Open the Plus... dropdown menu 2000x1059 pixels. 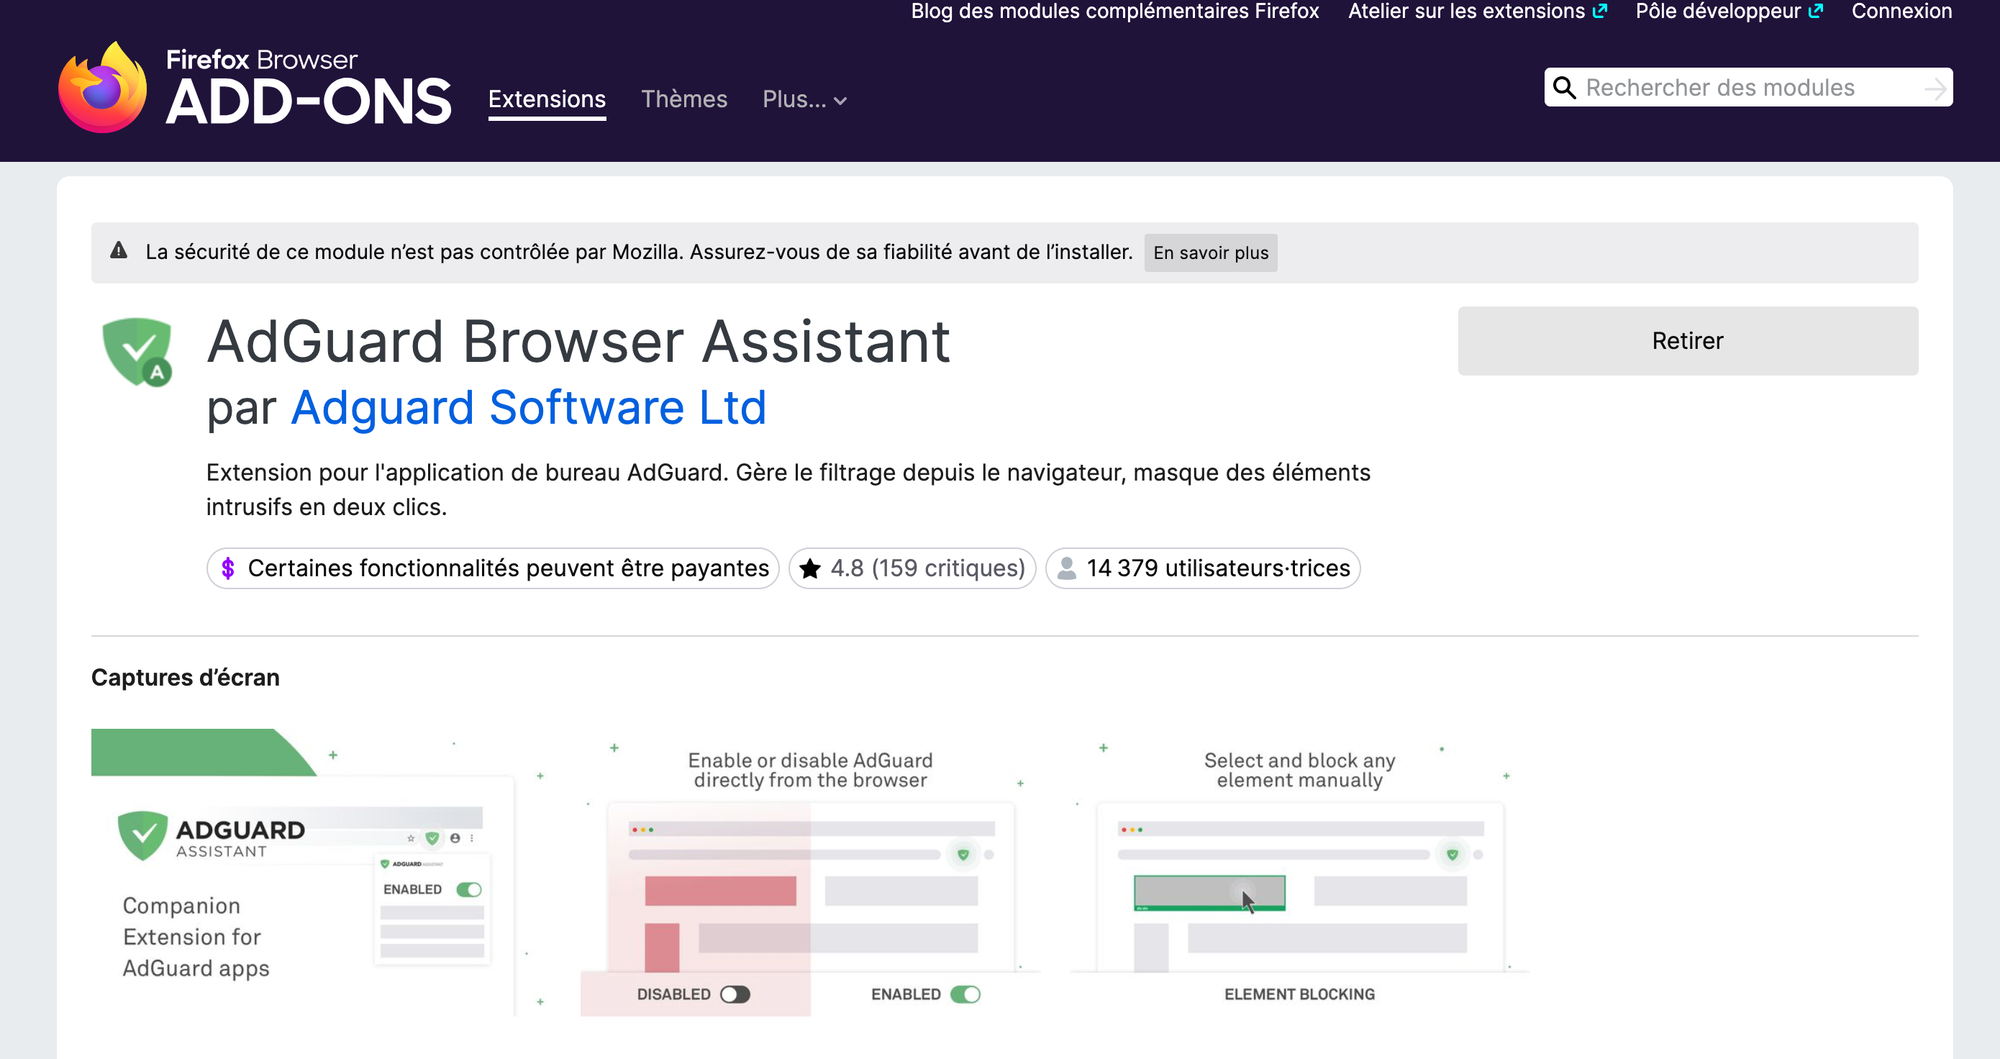click(x=804, y=100)
